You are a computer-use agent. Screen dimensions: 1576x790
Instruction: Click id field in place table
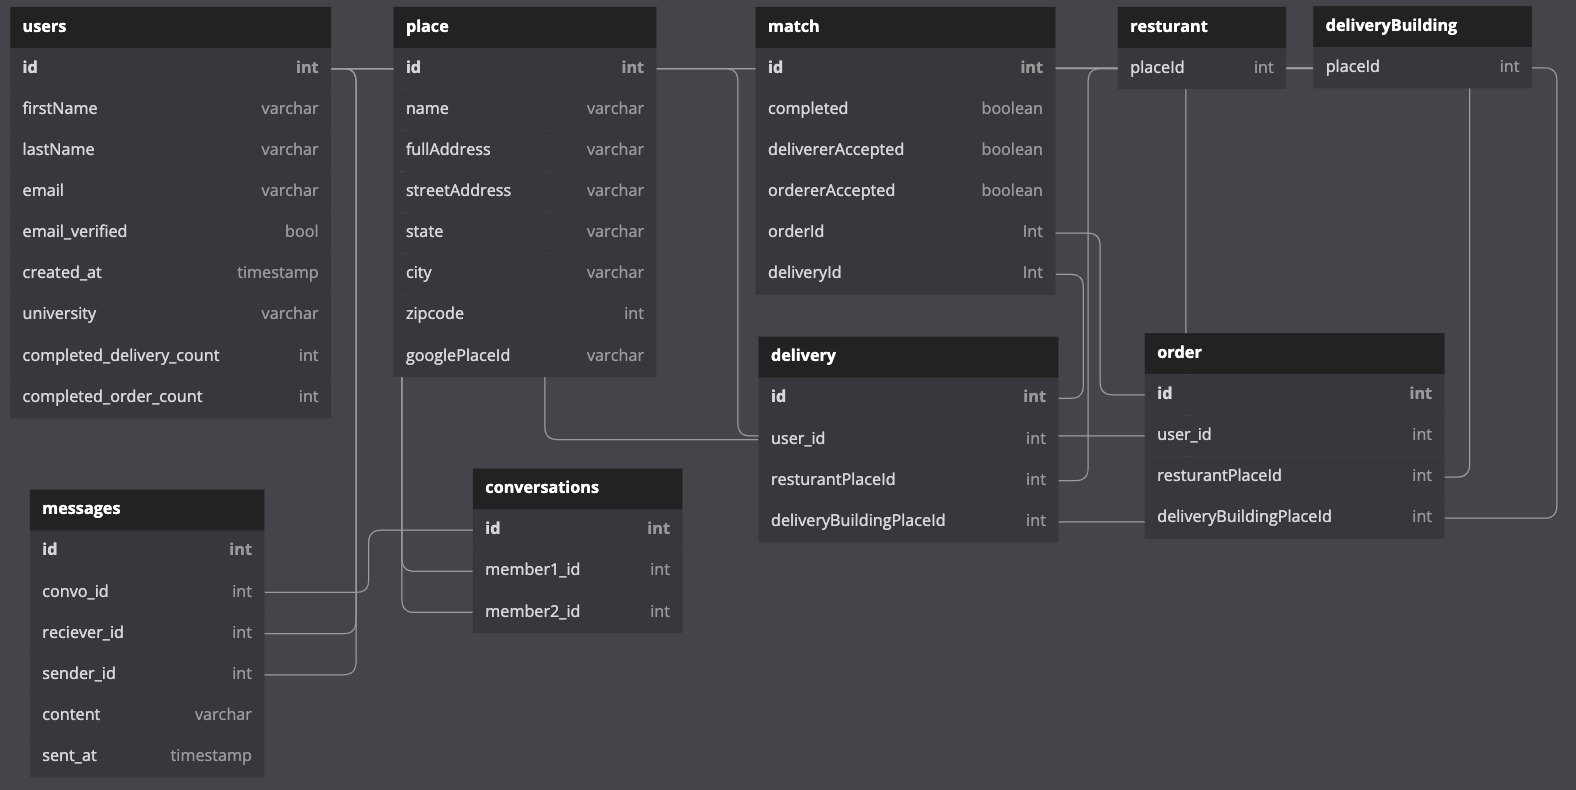(x=525, y=67)
